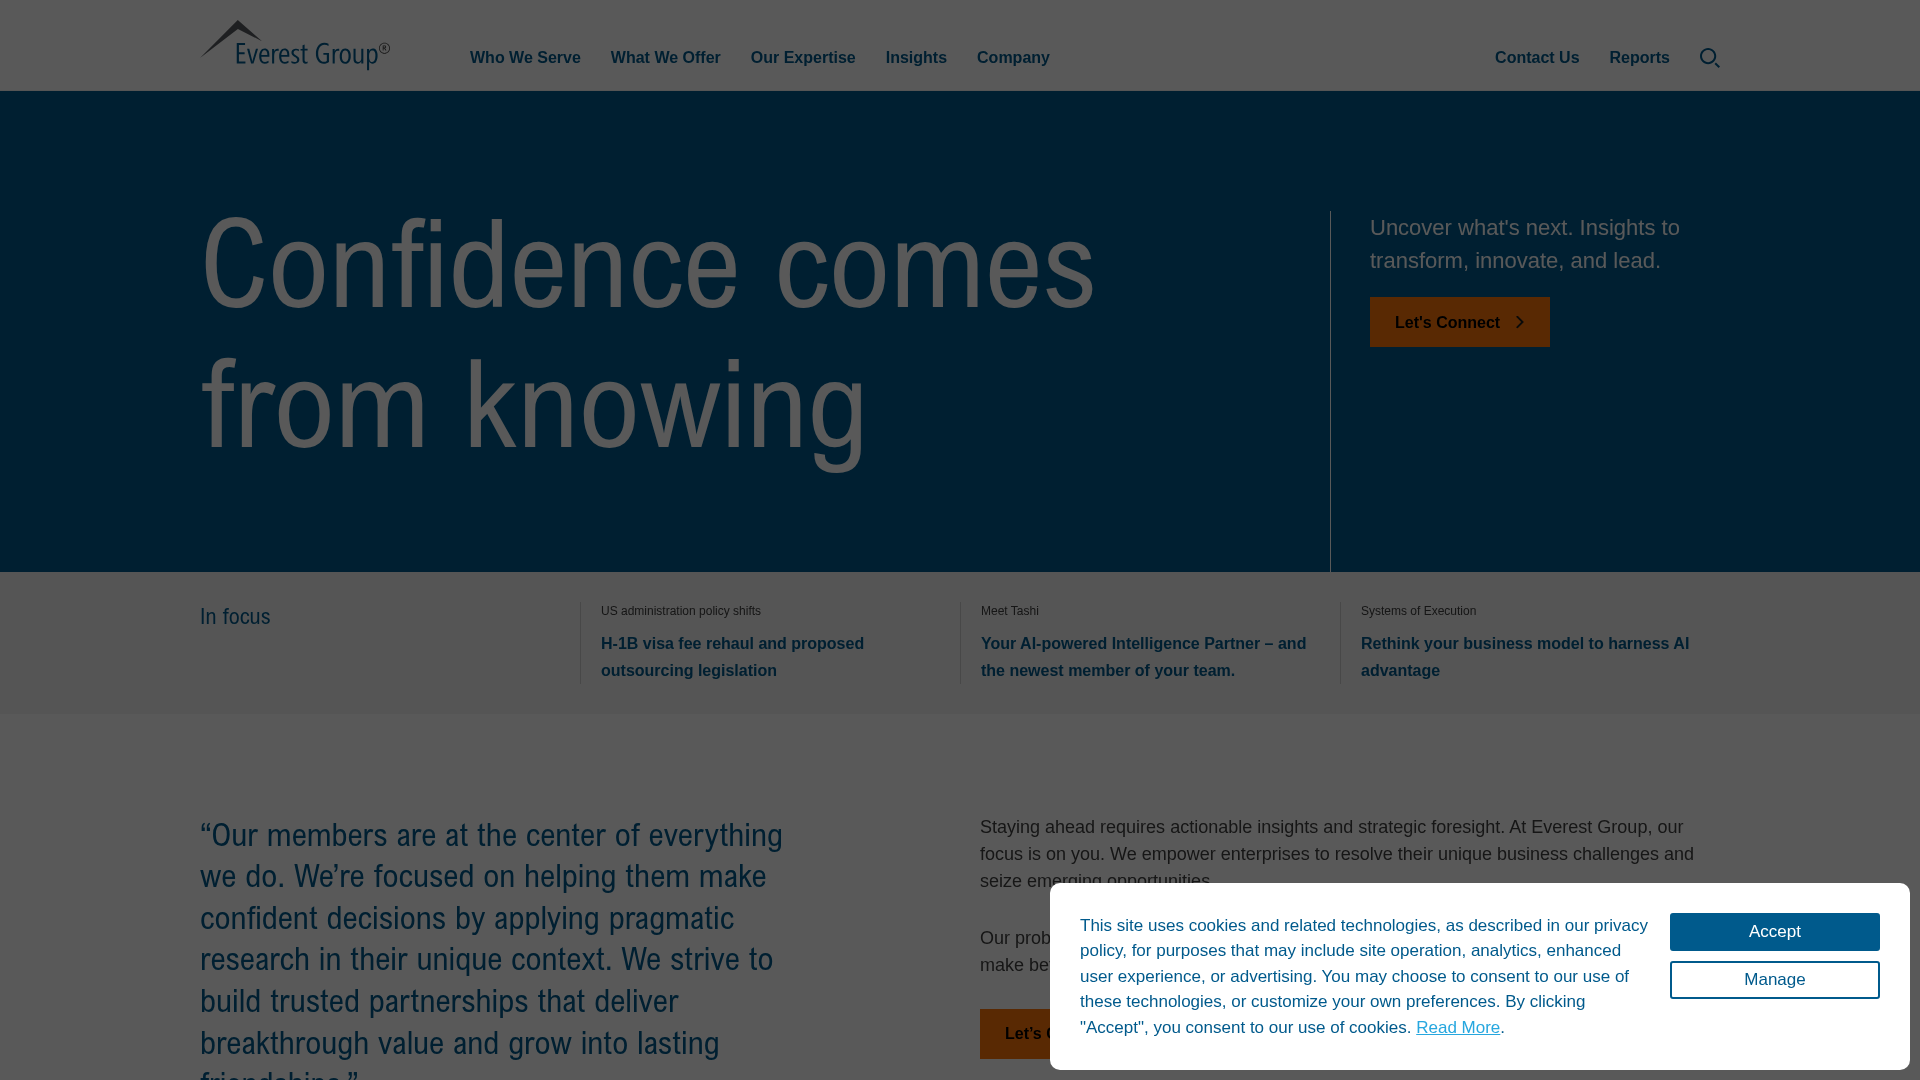Open the Rethink your business model article
Screen dimensions: 1920x1080
coord(1525,657)
